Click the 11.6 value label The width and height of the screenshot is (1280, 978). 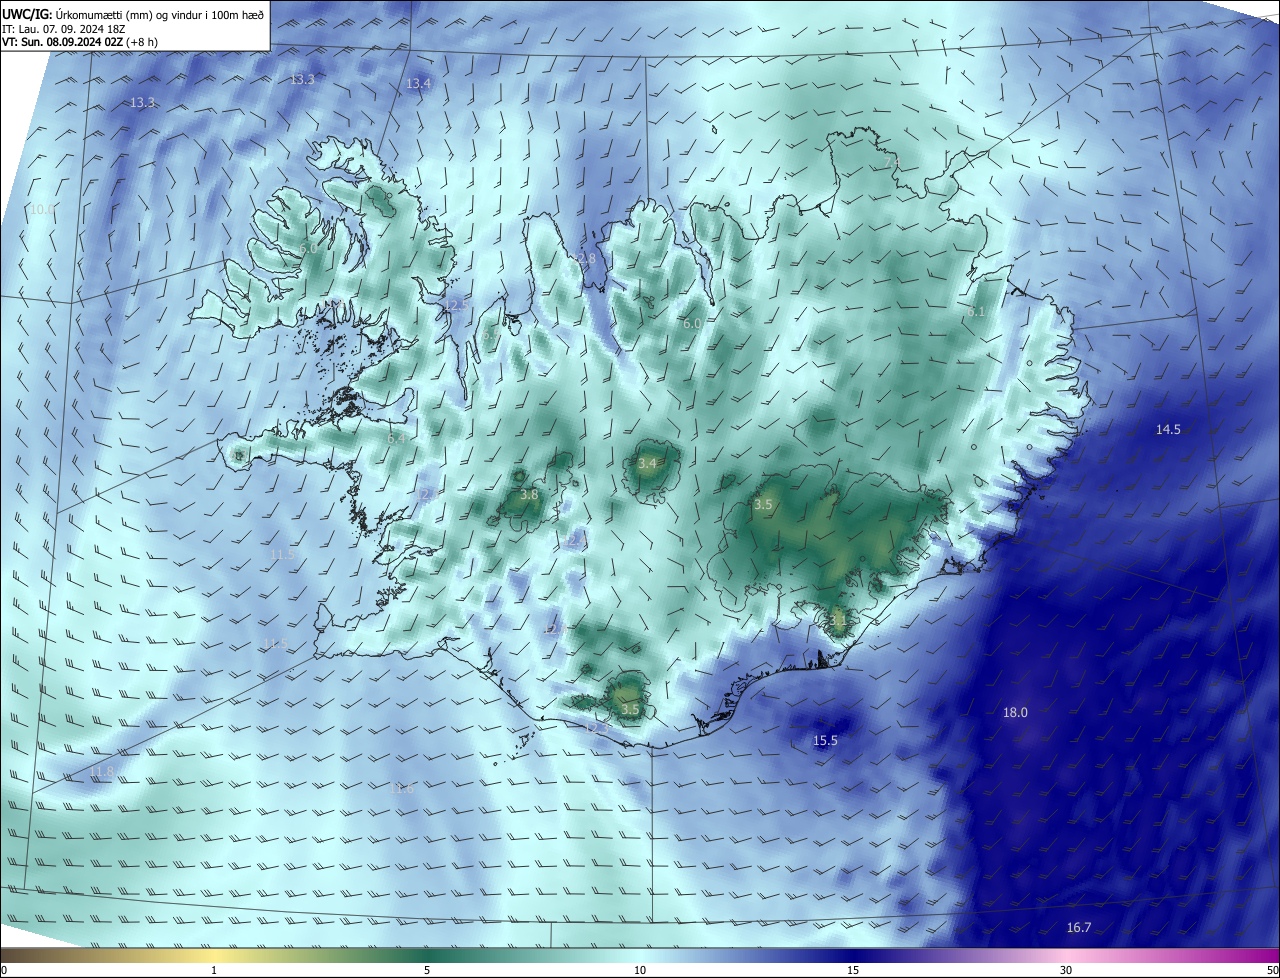pyautogui.click(x=401, y=788)
